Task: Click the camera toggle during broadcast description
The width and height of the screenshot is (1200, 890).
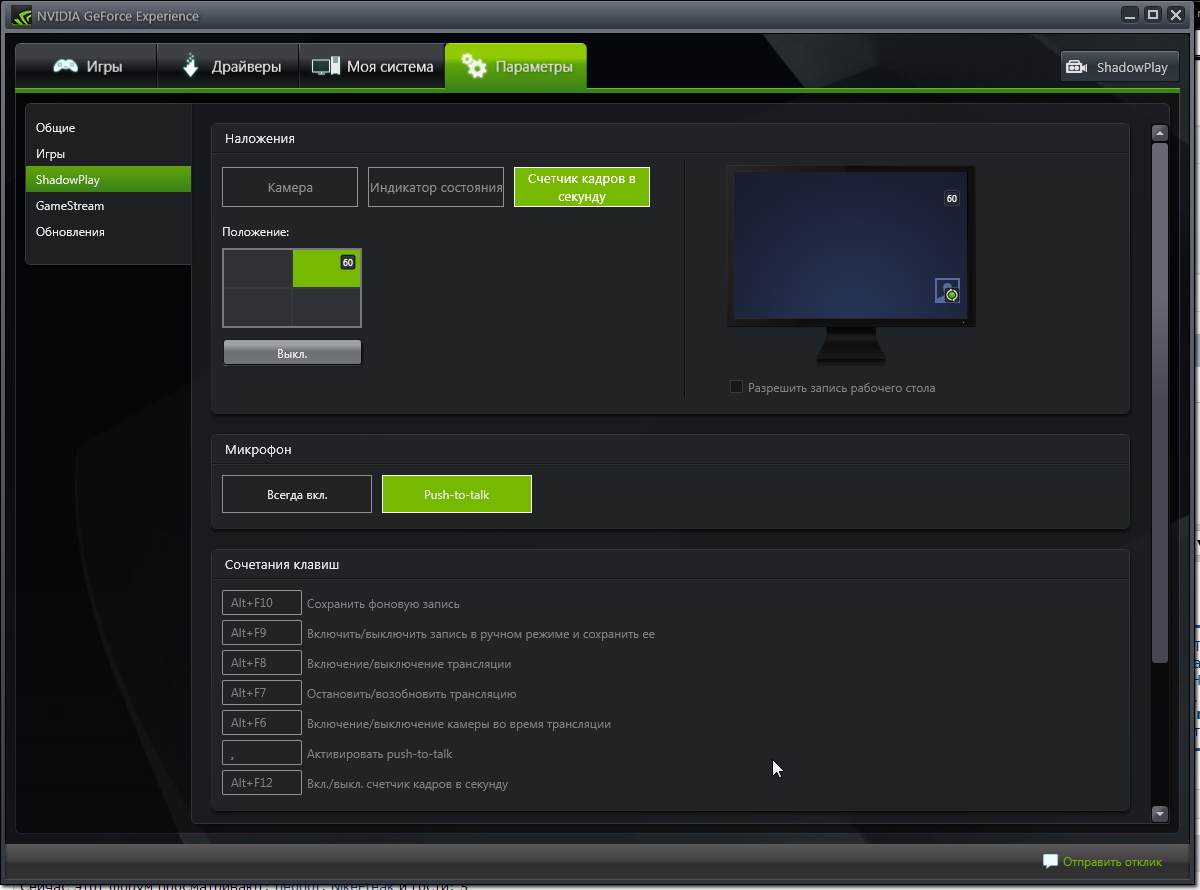Action: [x=459, y=724]
